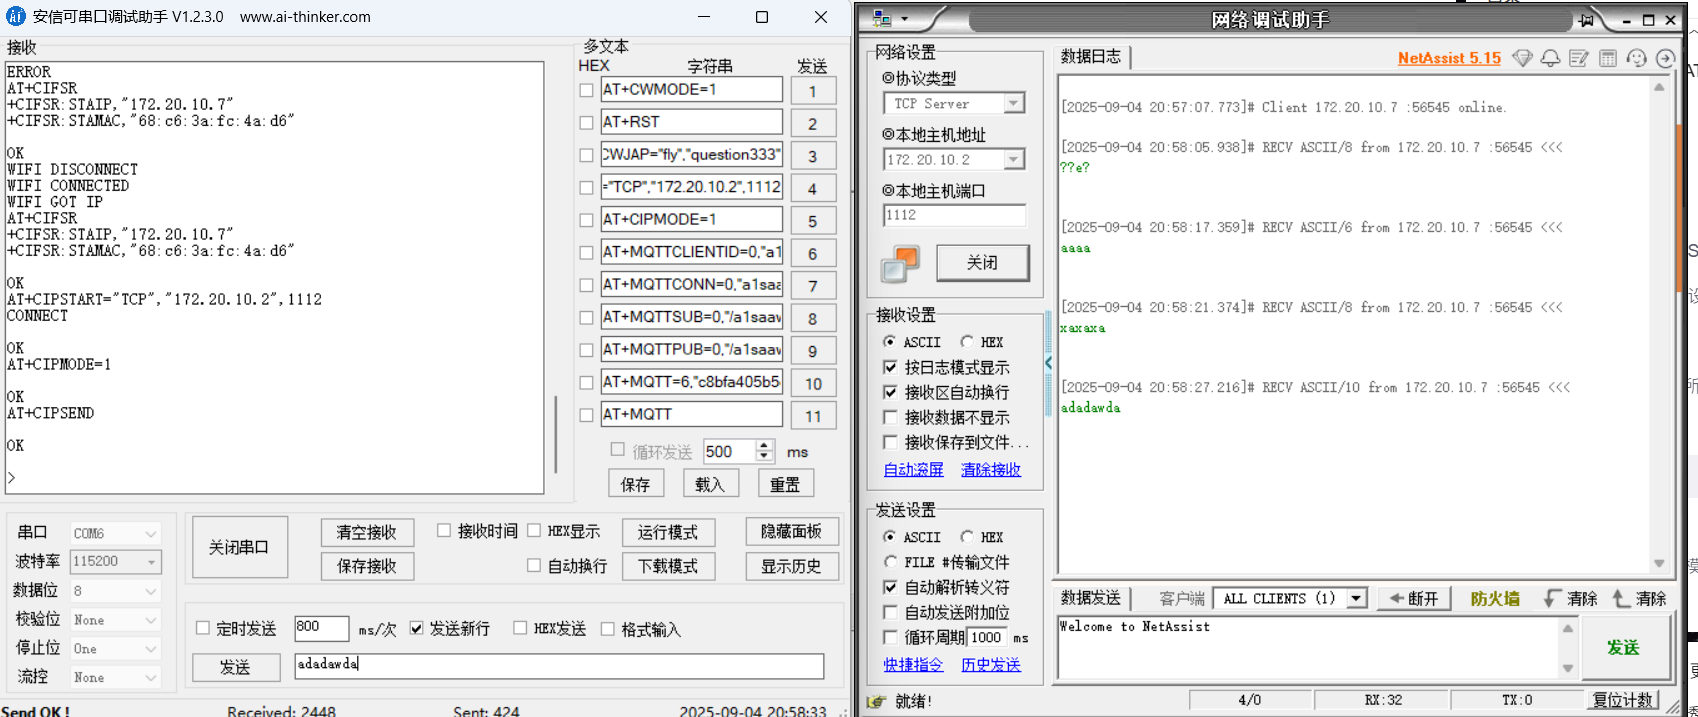The image size is (1698, 717).
Task: Switch to the 数据日志 tab
Action: click(x=1091, y=57)
